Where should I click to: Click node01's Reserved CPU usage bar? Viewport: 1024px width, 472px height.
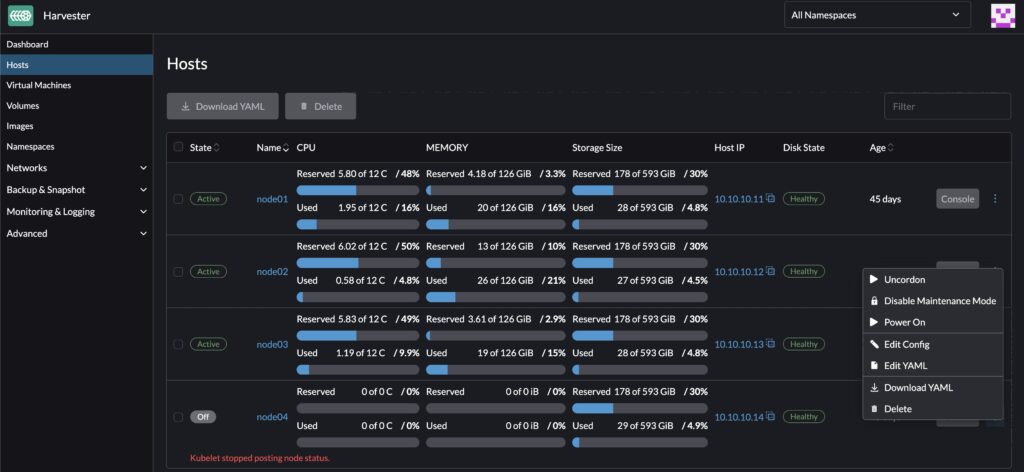tap(357, 190)
